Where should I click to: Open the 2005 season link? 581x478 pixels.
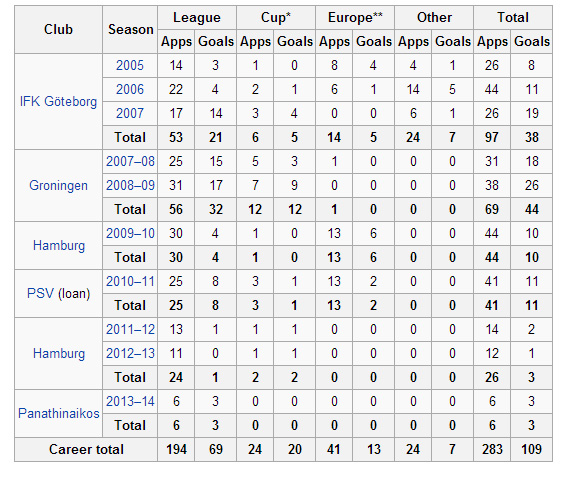(130, 65)
